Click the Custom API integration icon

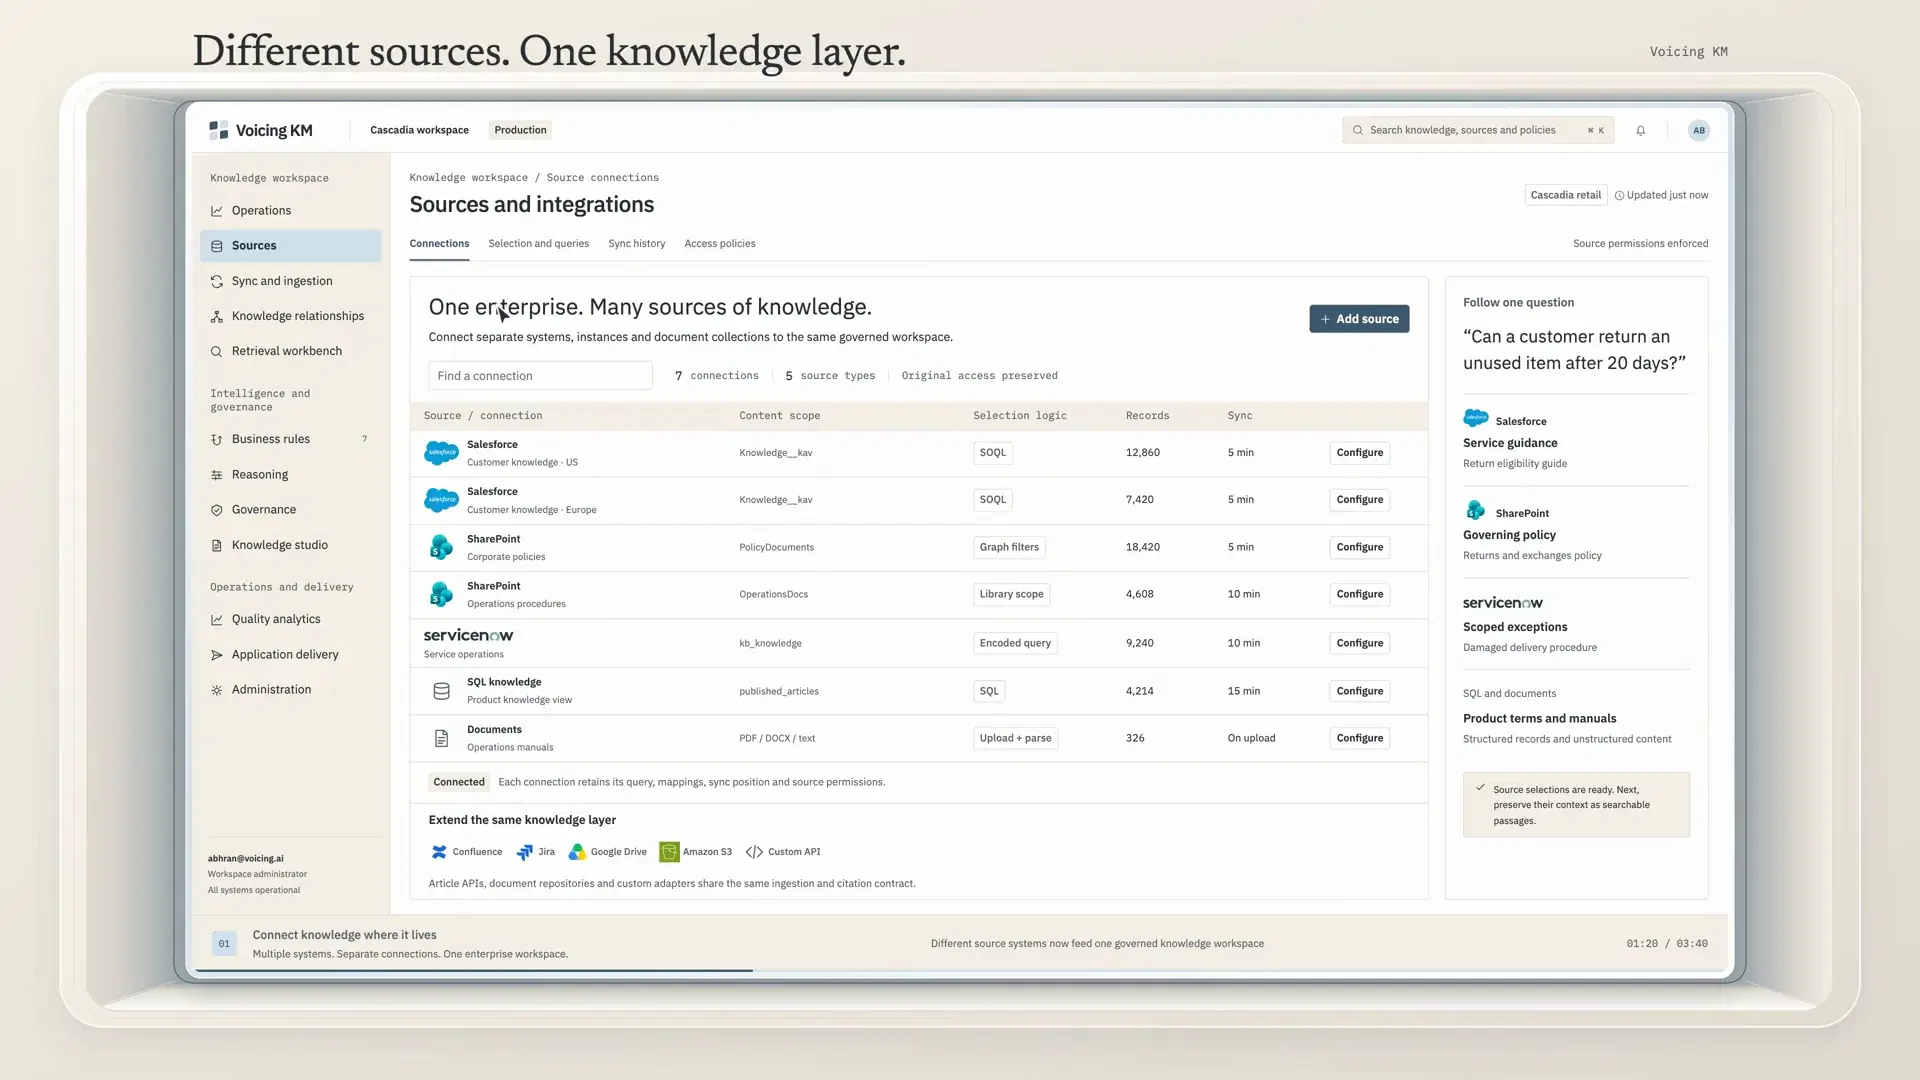[x=754, y=852]
